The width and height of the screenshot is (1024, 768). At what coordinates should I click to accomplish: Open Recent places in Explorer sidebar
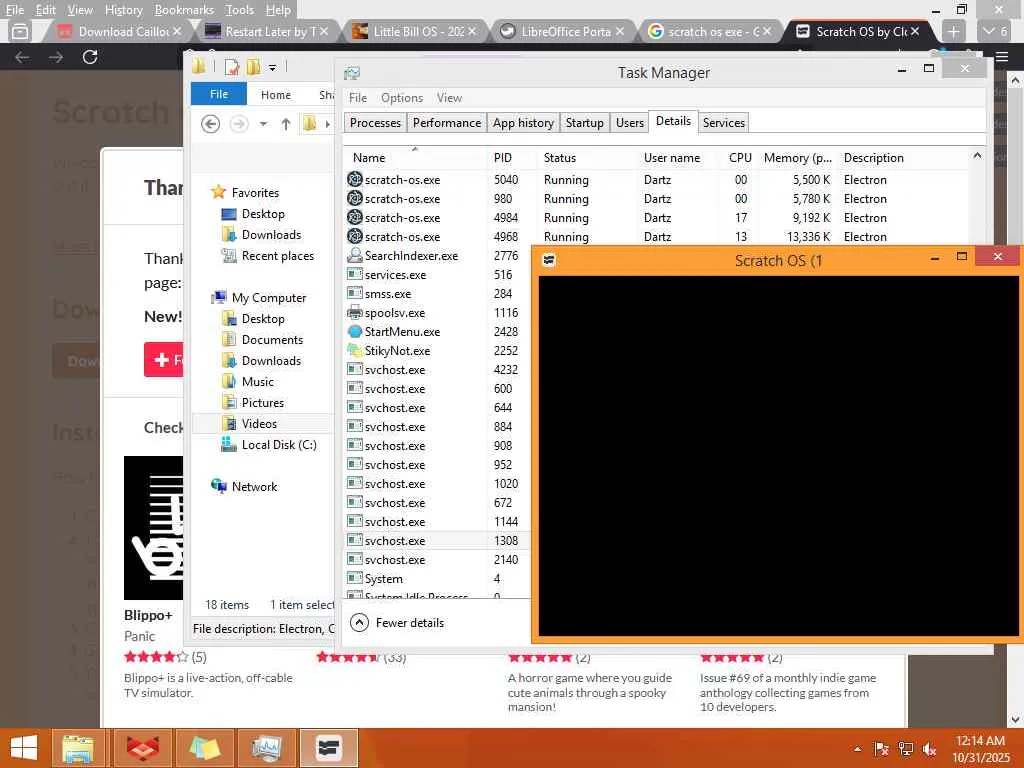[268, 256]
